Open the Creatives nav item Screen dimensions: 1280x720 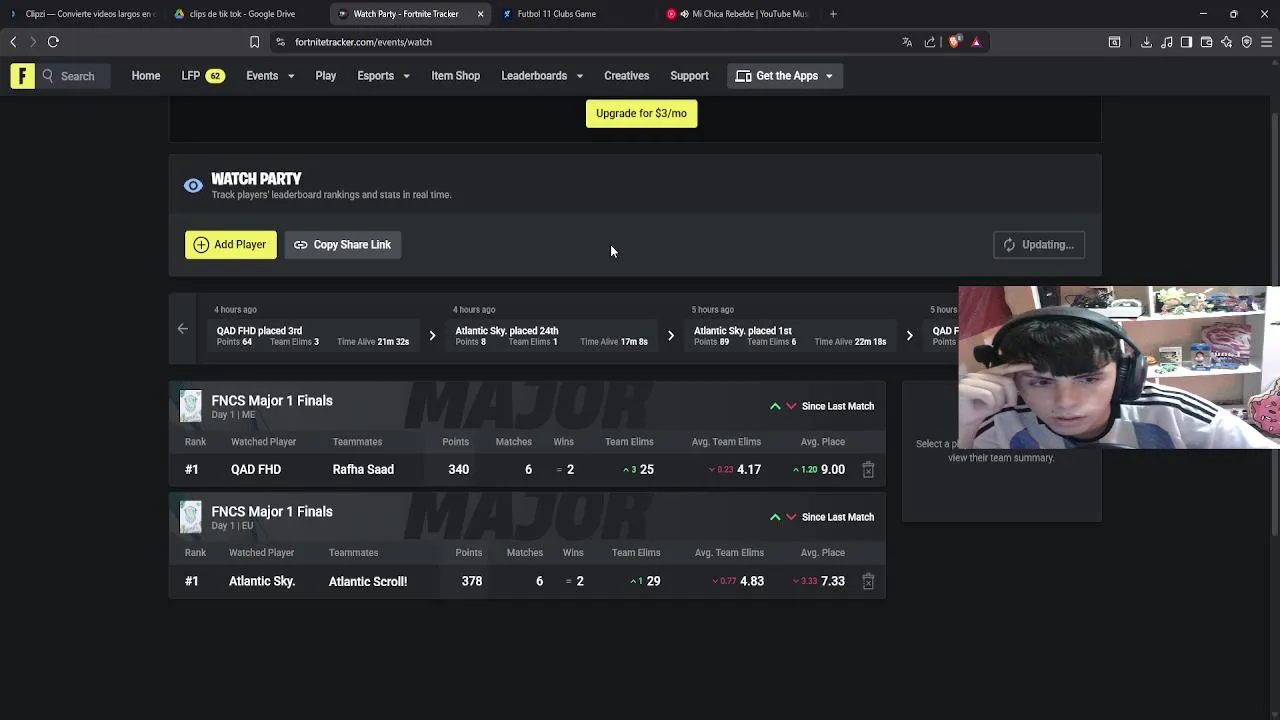click(x=627, y=76)
